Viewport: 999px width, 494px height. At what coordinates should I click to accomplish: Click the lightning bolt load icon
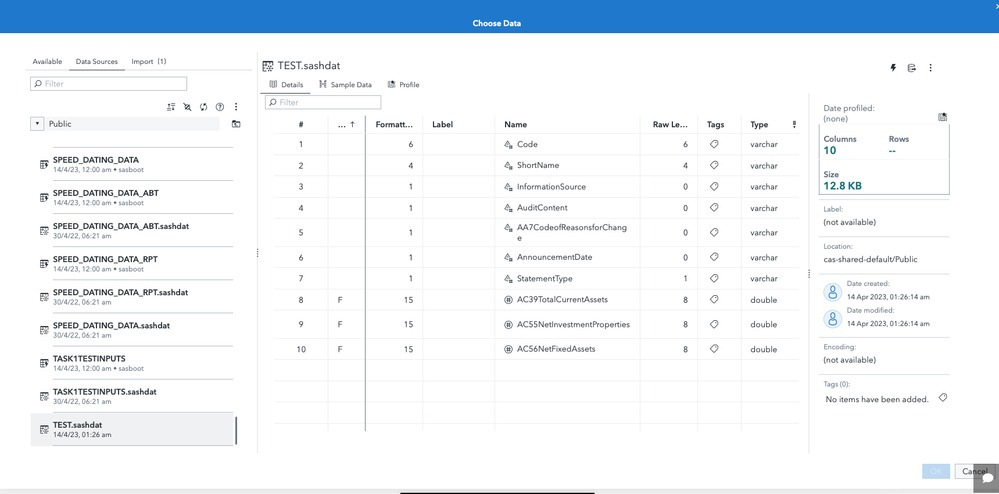(893, 68)
